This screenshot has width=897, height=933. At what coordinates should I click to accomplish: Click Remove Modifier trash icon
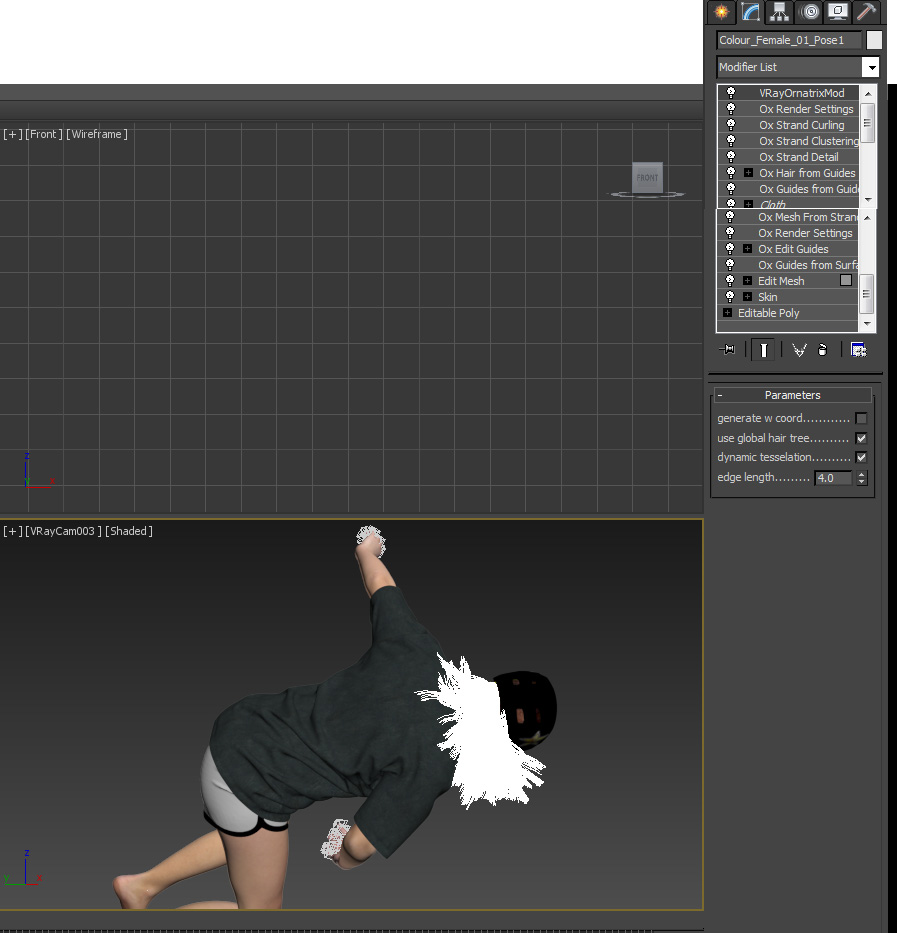point(822,349)
